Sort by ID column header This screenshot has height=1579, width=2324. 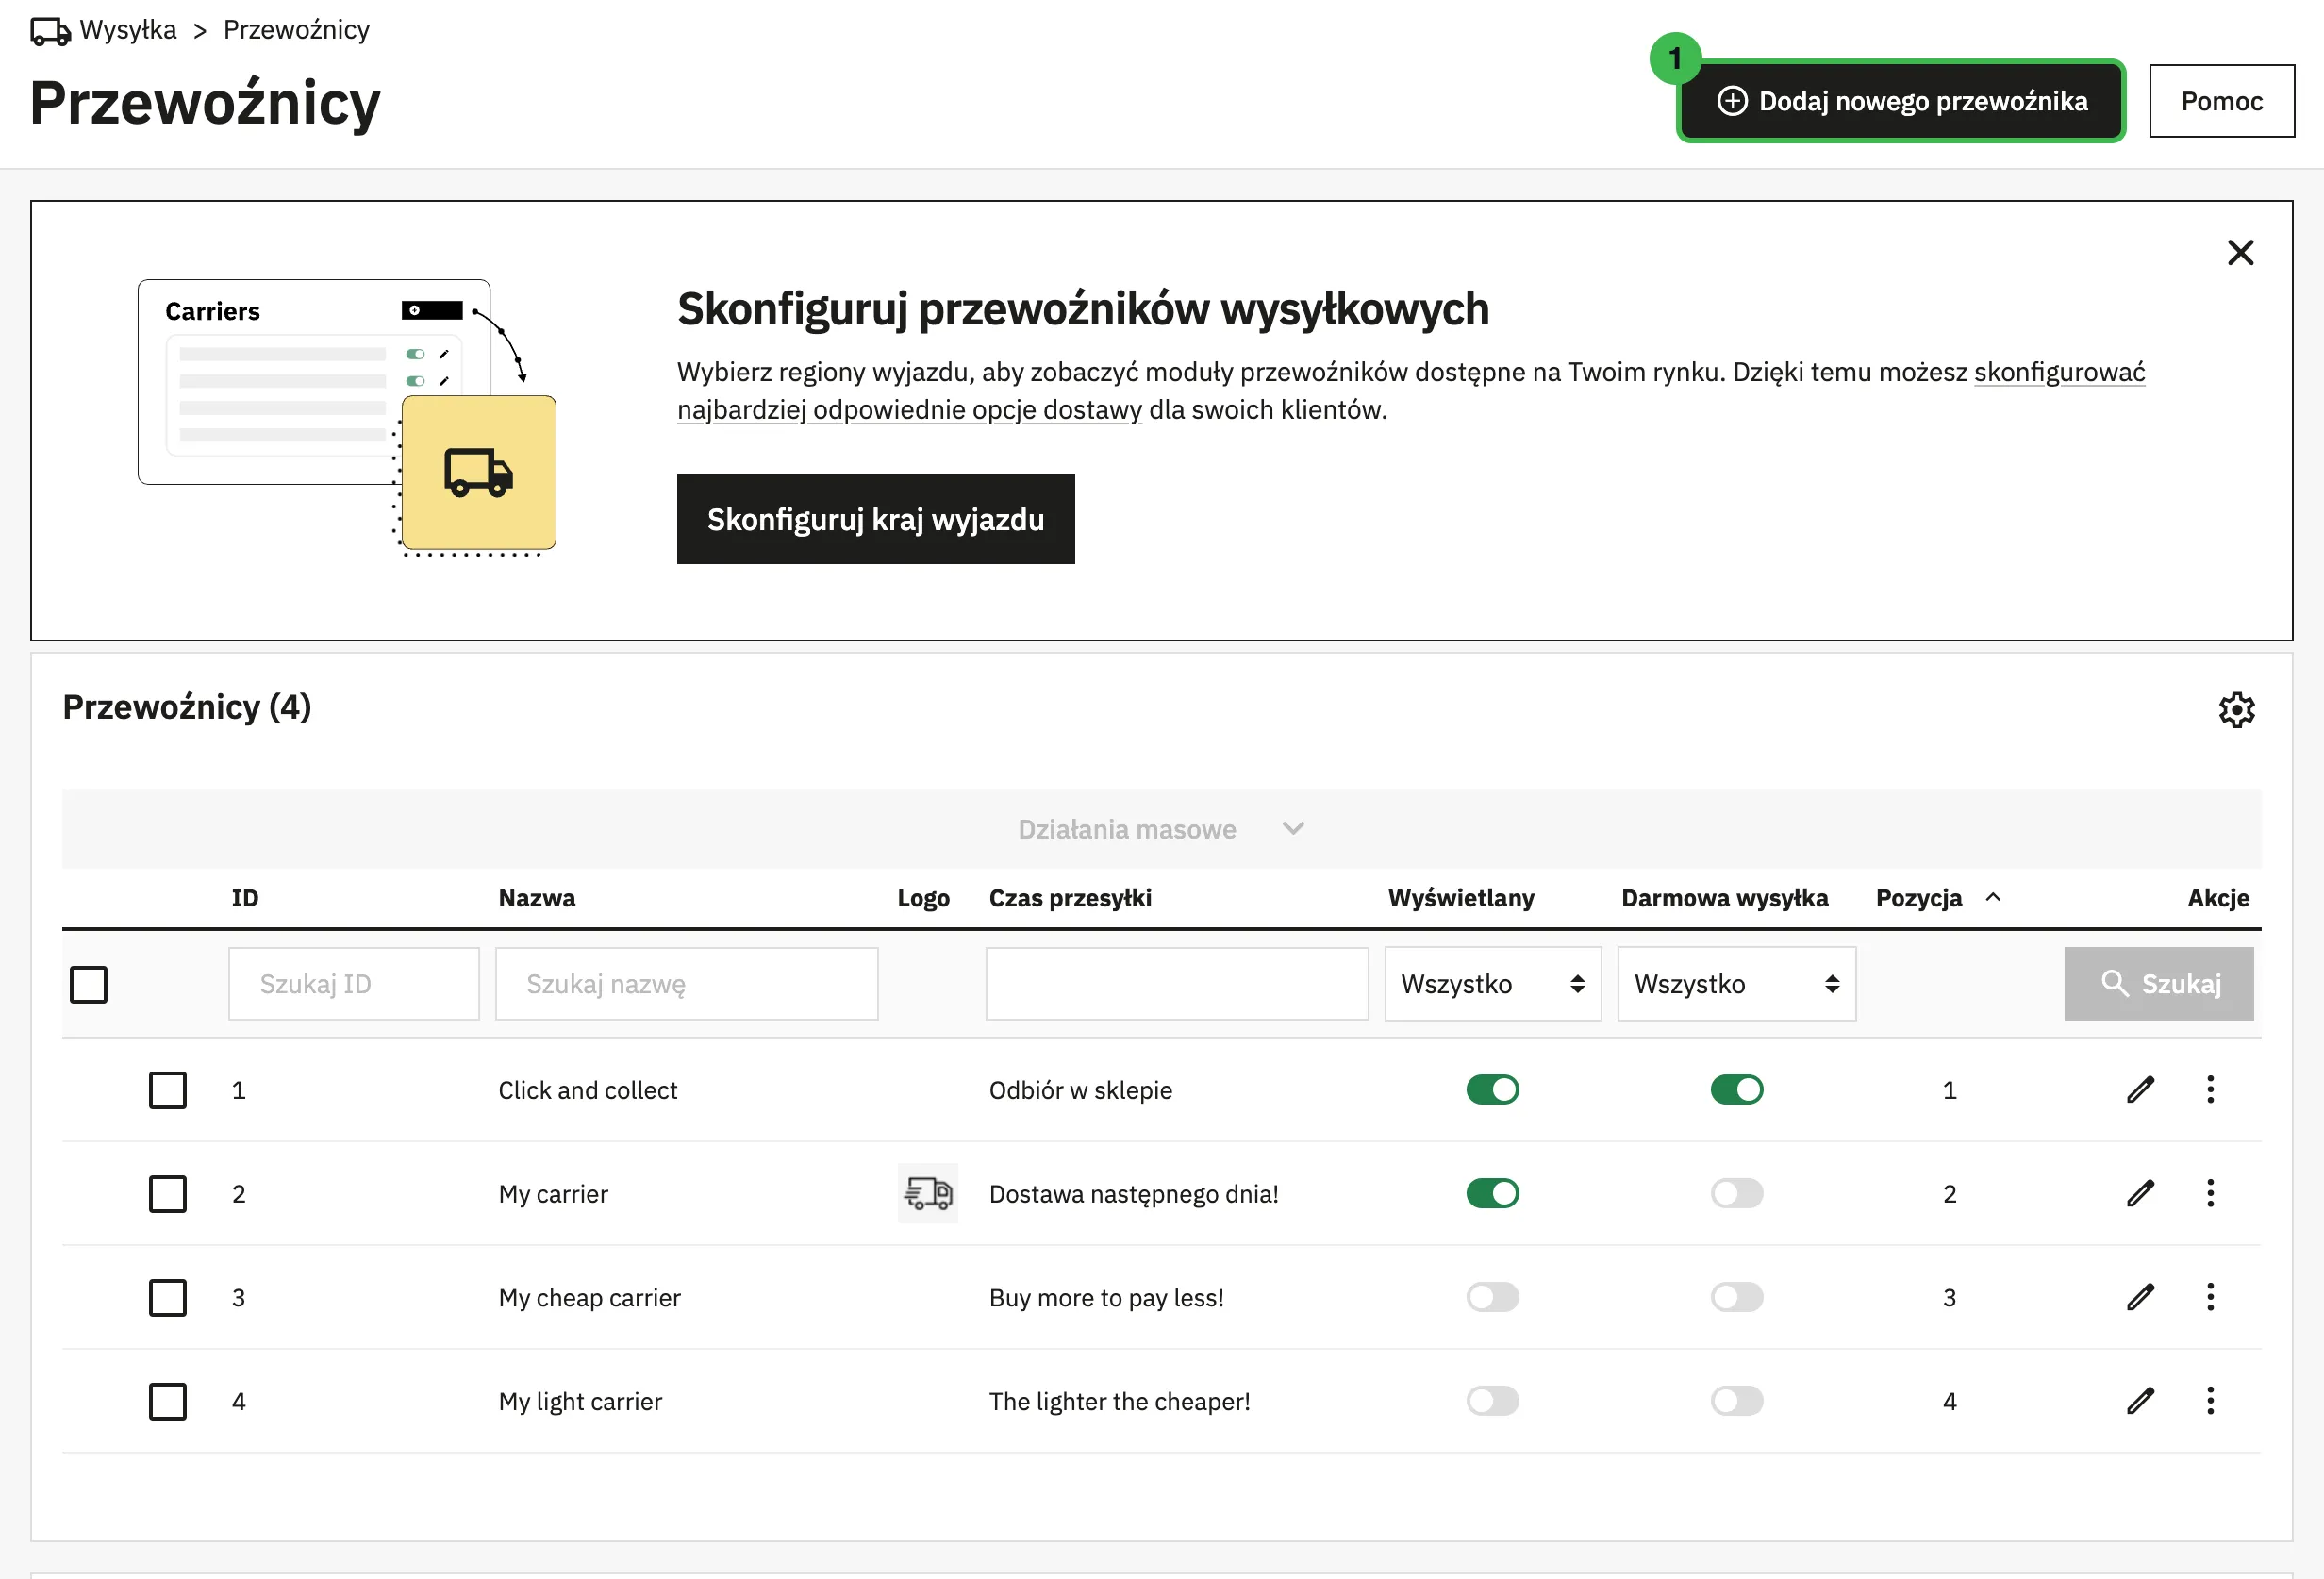pos(245,898)
